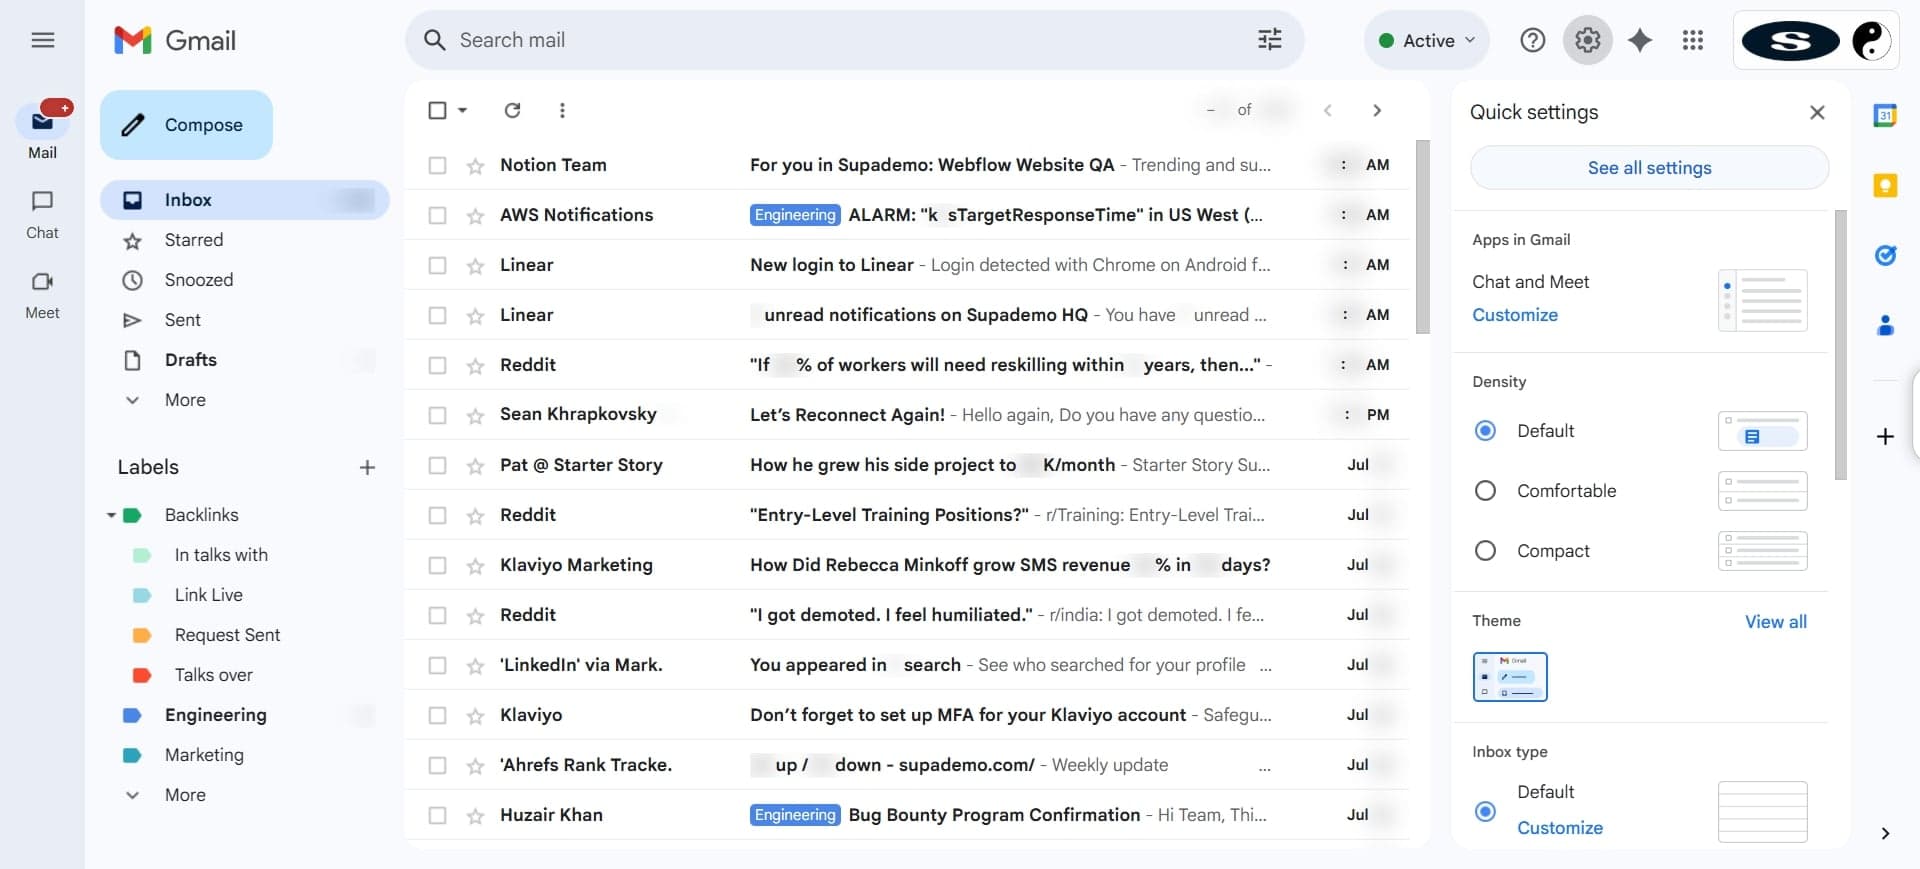This screenshot has width=1920, height=869.
Task: Open the select-all checkbox dropdown arrow
Action: point(463,110)
